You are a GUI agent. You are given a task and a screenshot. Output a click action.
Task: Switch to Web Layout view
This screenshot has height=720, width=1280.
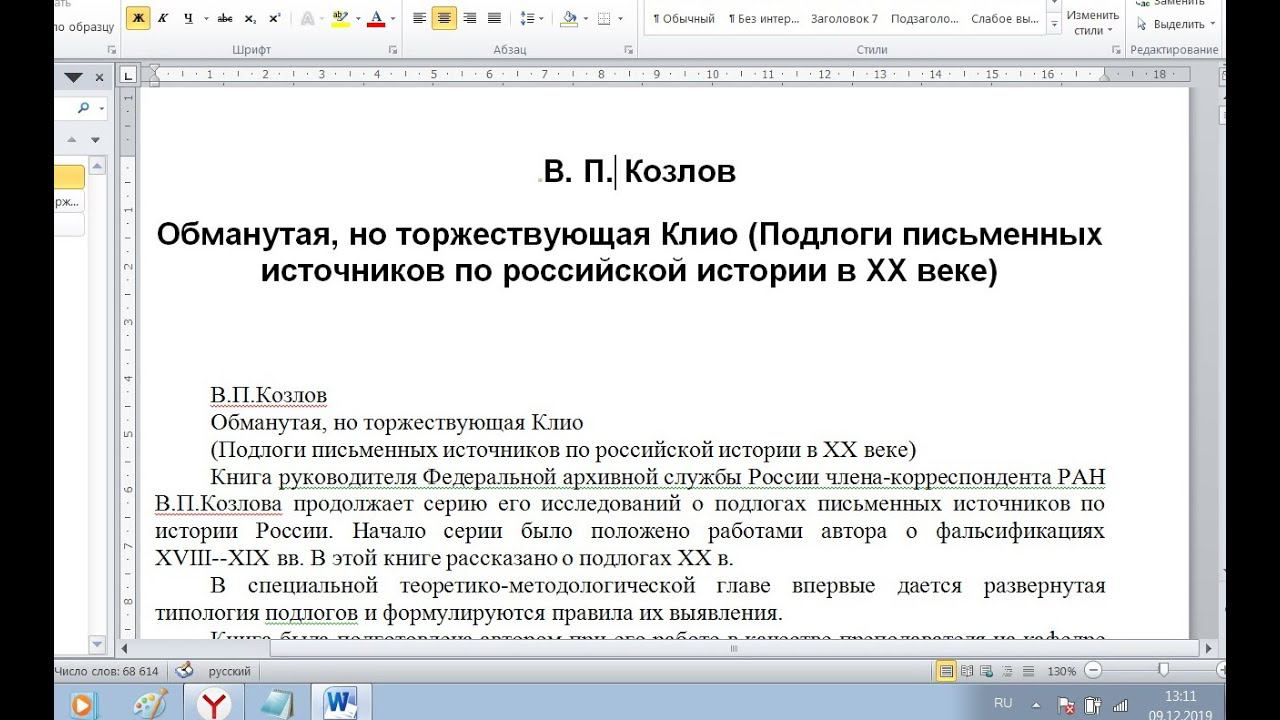[x=984, y=671]
